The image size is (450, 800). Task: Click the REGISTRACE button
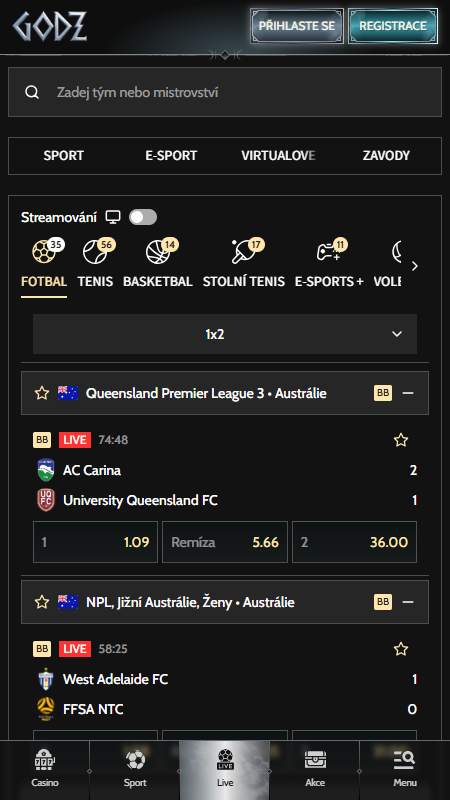coord(393,26)
